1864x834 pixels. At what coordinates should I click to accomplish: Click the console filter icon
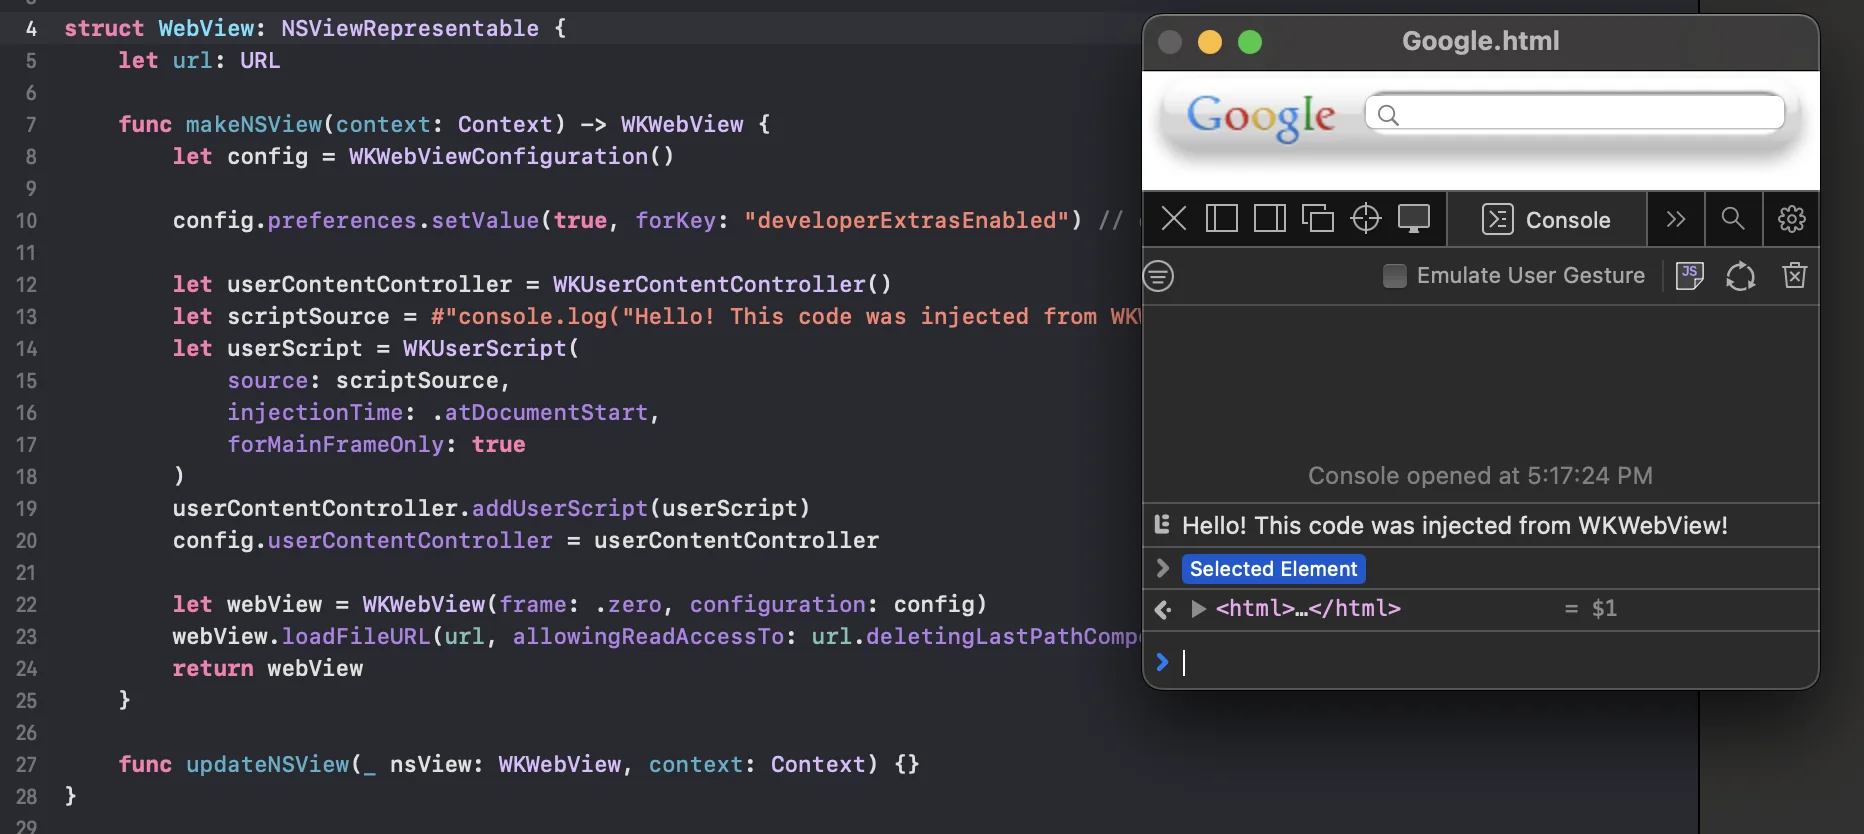1159,276
